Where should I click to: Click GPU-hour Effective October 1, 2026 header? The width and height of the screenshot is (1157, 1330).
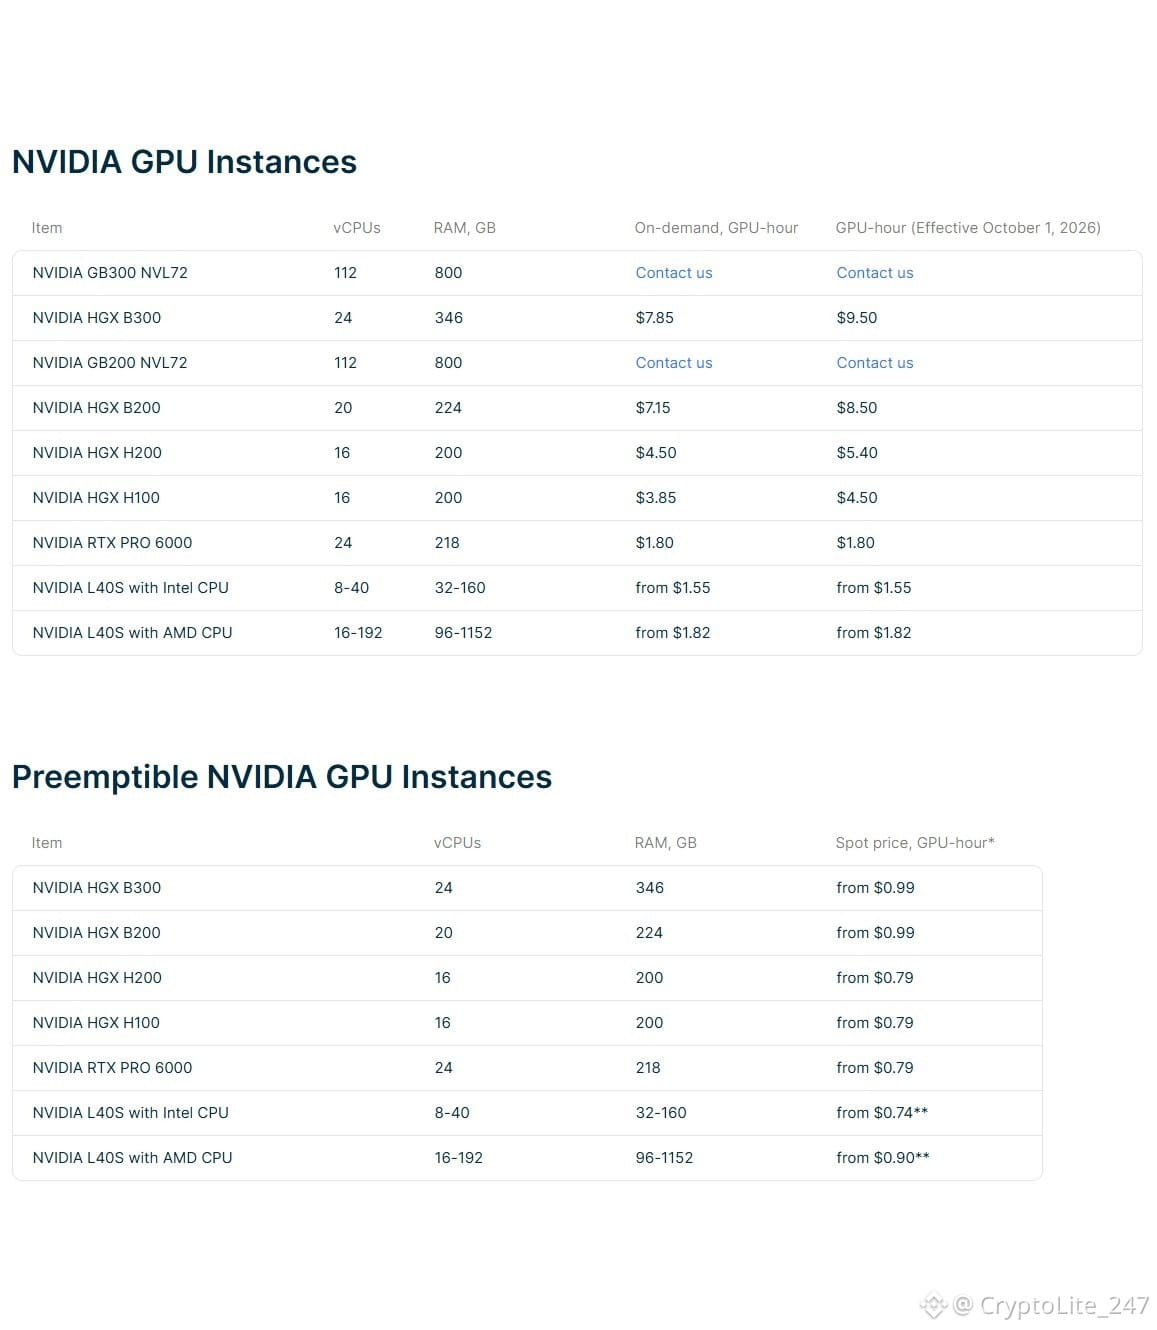click(968, 228)
